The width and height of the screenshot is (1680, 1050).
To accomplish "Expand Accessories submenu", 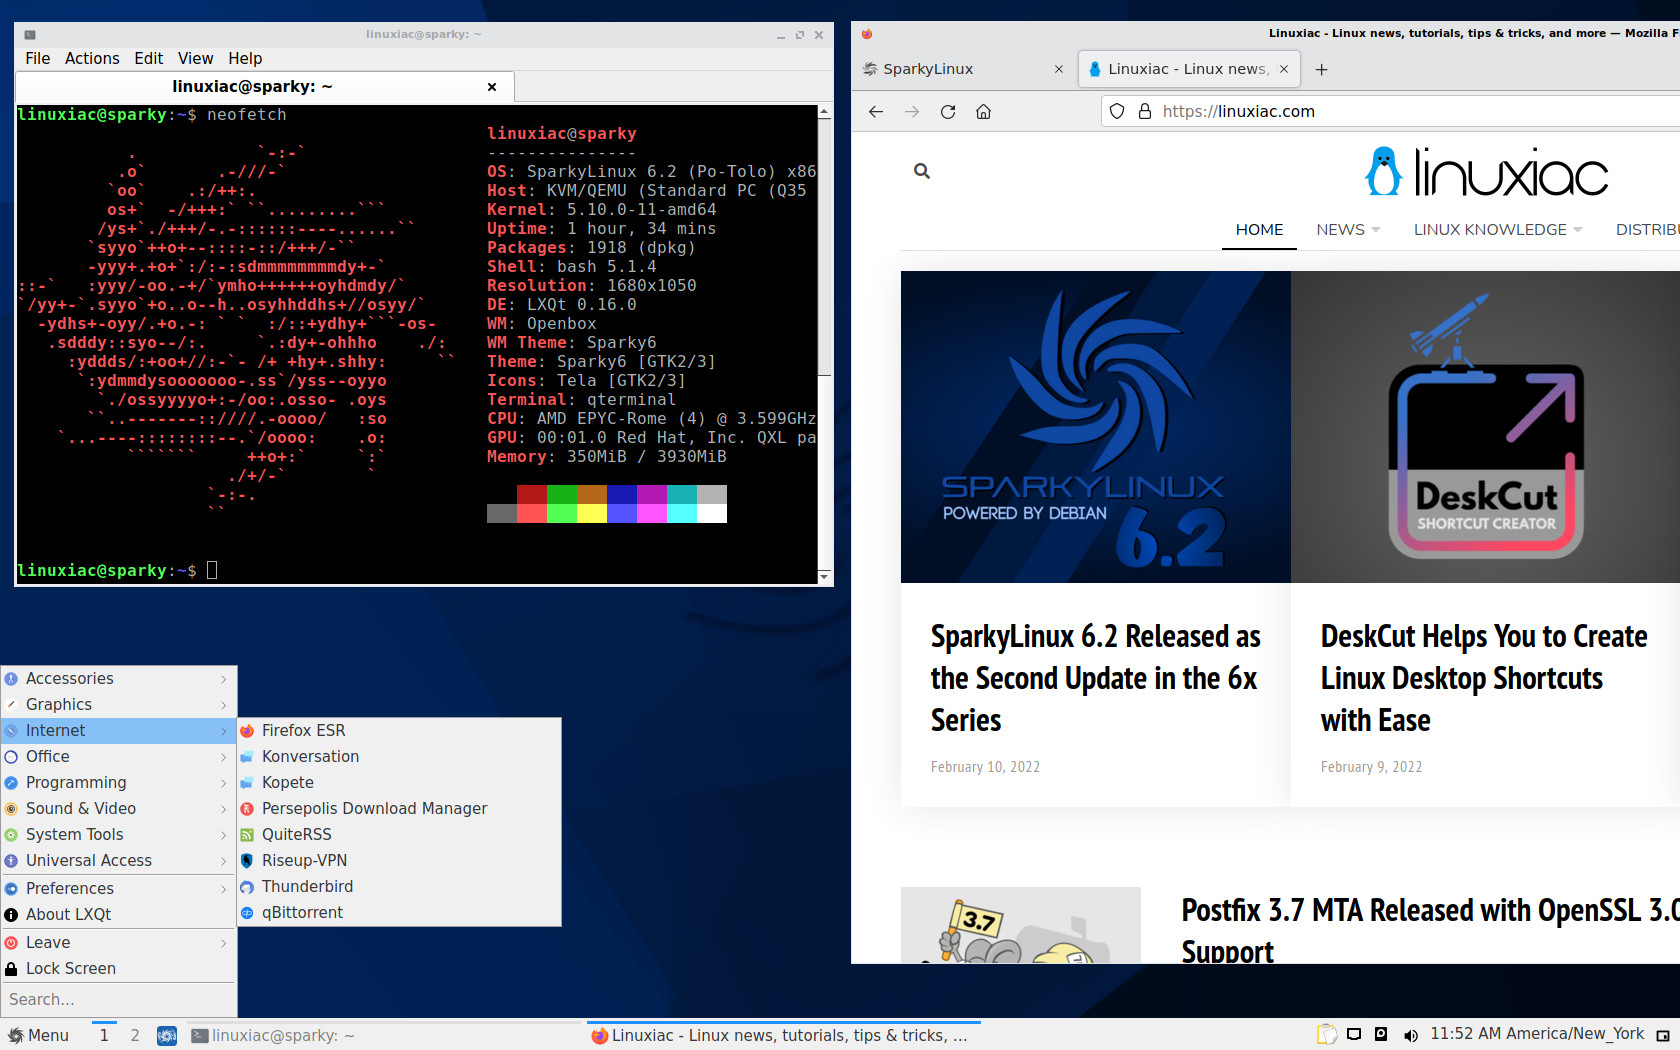I will click(118, 679).
